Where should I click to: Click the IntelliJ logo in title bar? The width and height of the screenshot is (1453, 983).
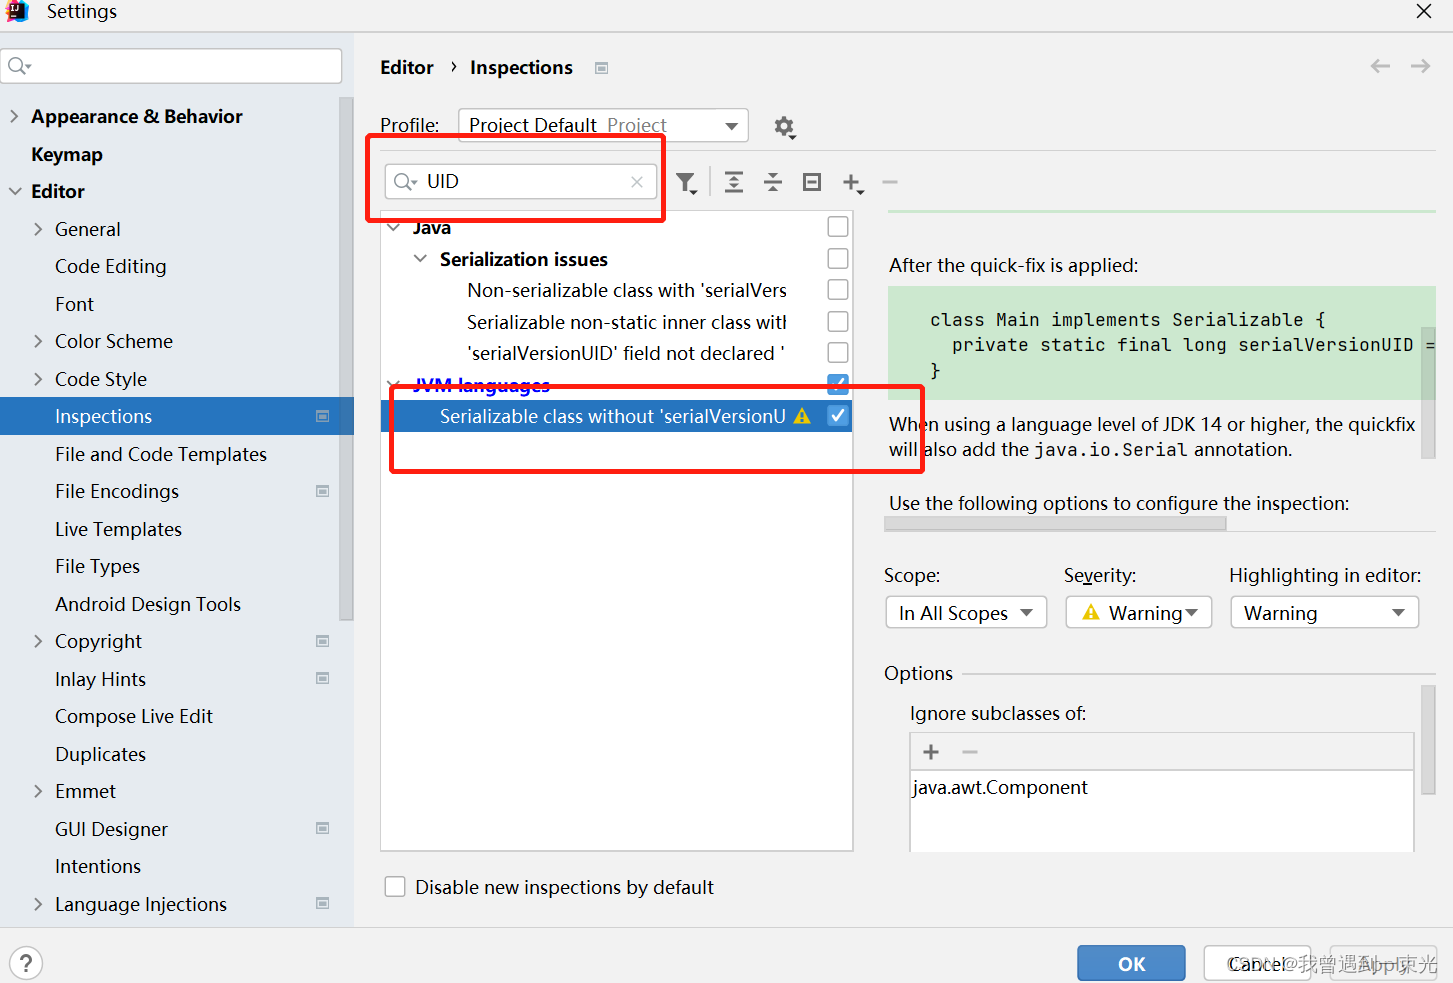click(17, 11)
